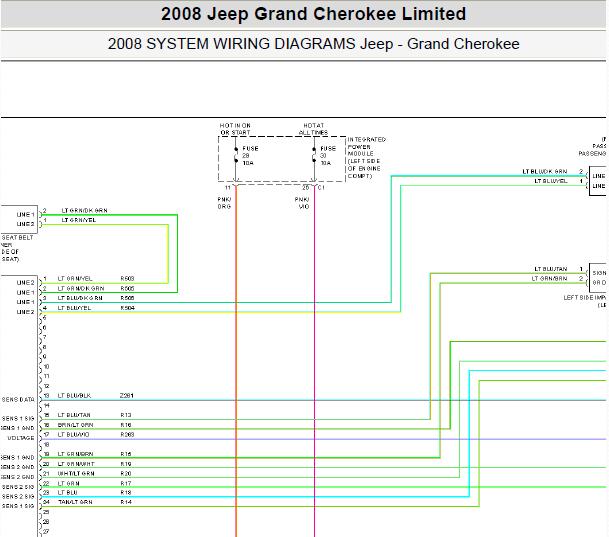
Task: Click the 'LEFT SIDE IMP' sensor caption
Action: [585, 297]
